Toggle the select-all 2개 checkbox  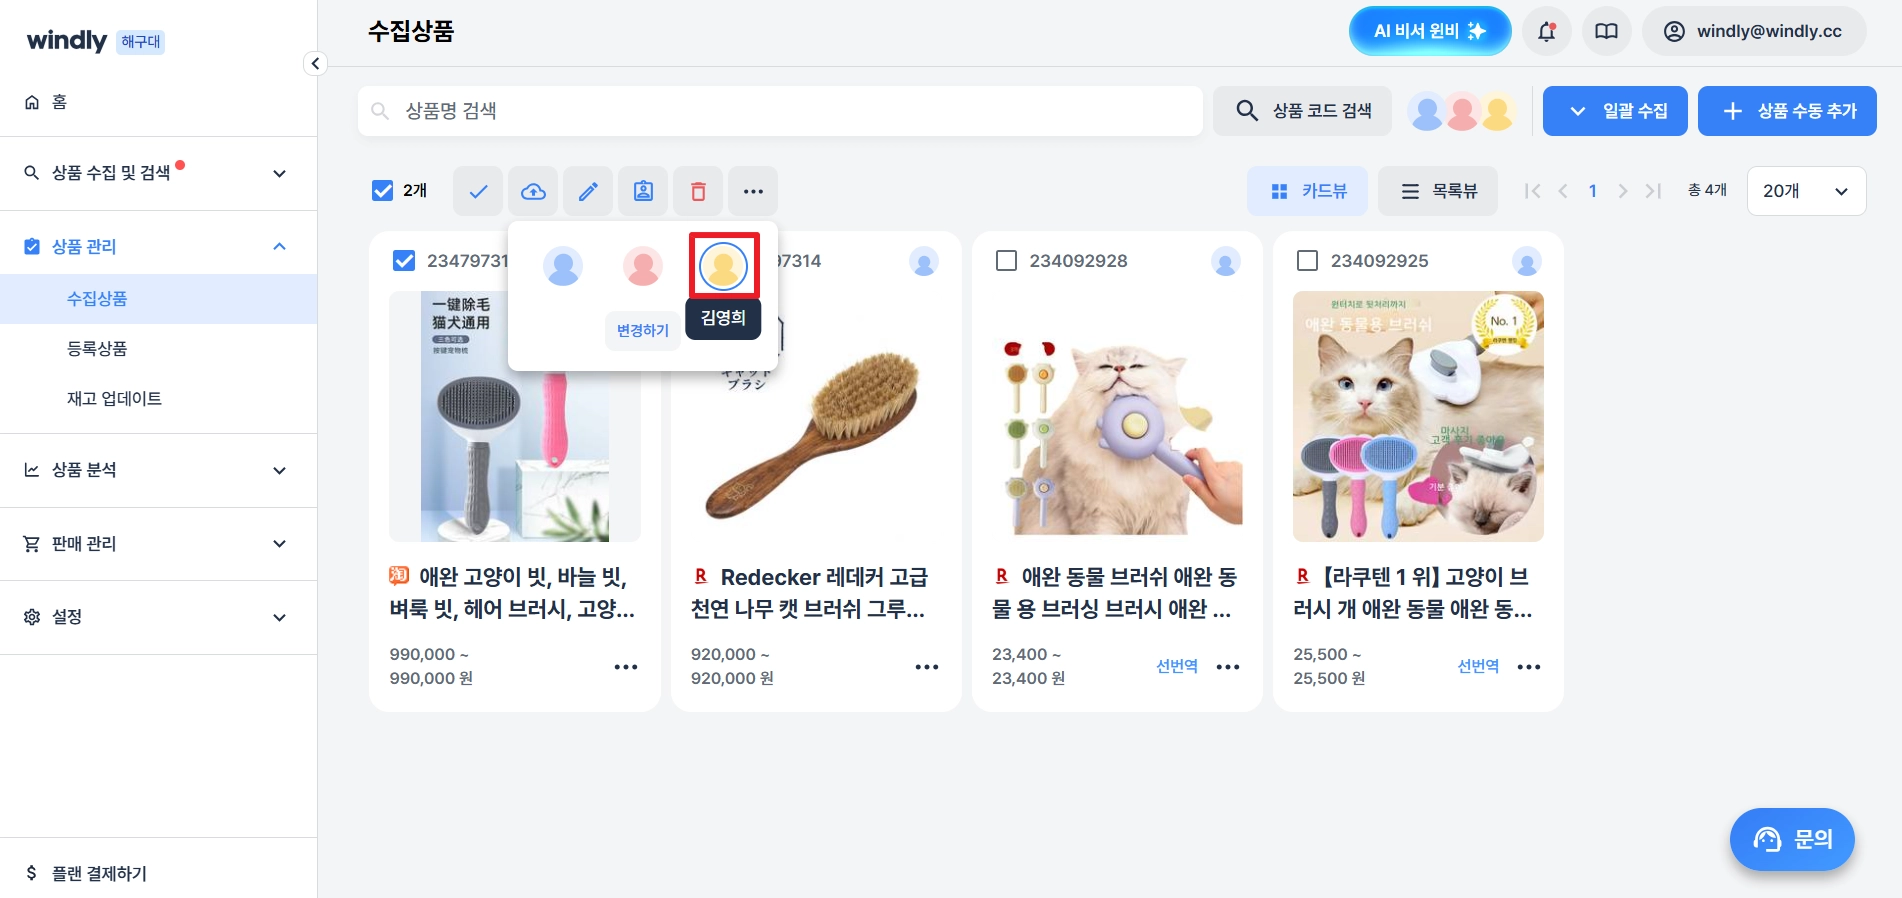pyautogui.click(x=382, y=191)
